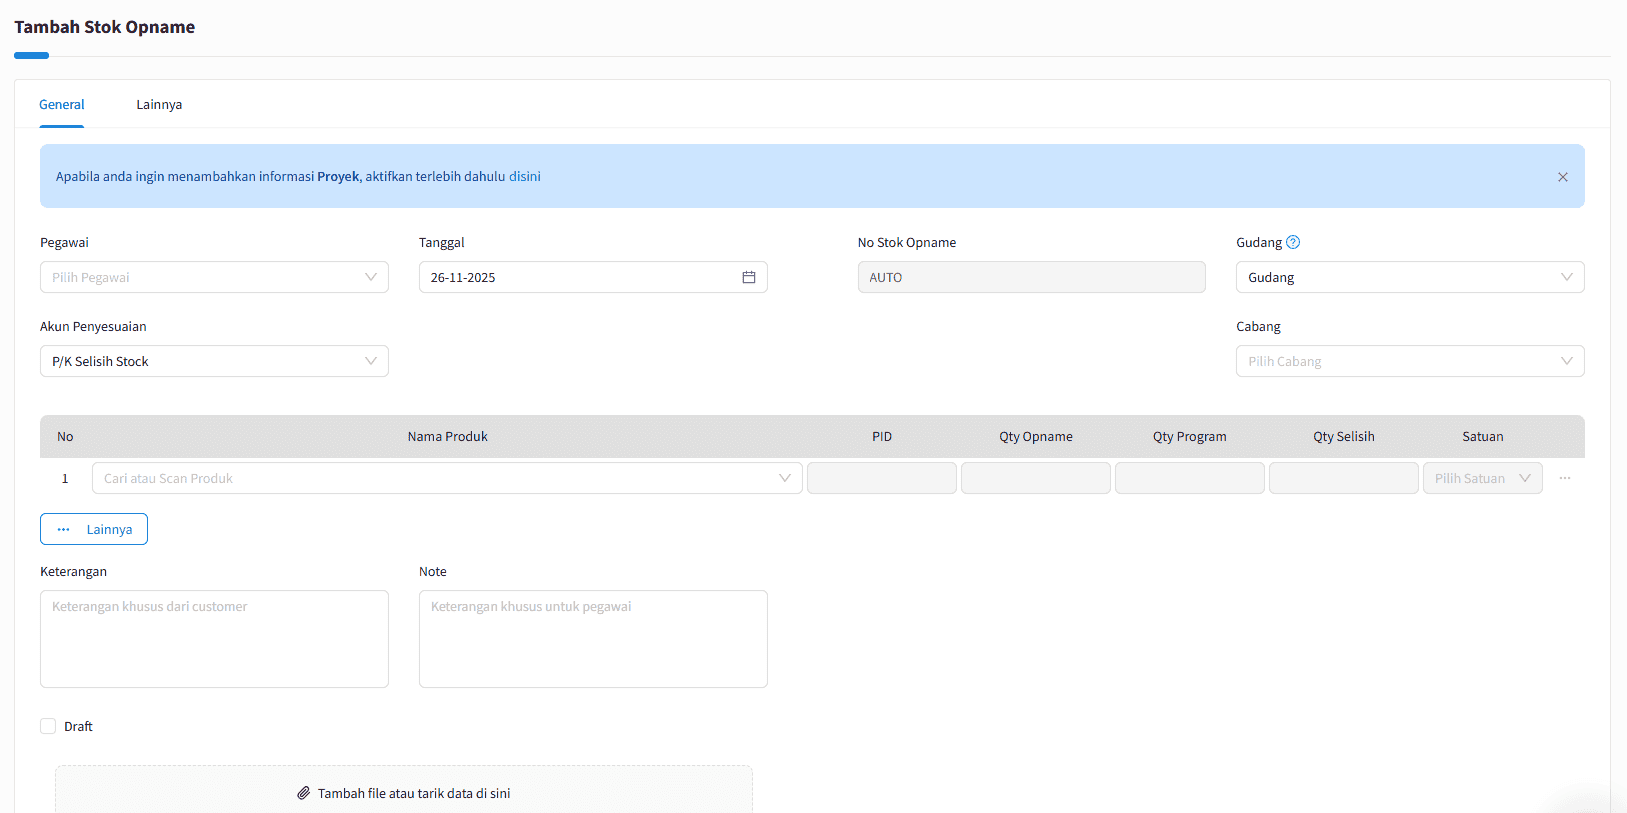Focus the Keterangan text area
The image size is (1627, 813).
coord(214,638)
